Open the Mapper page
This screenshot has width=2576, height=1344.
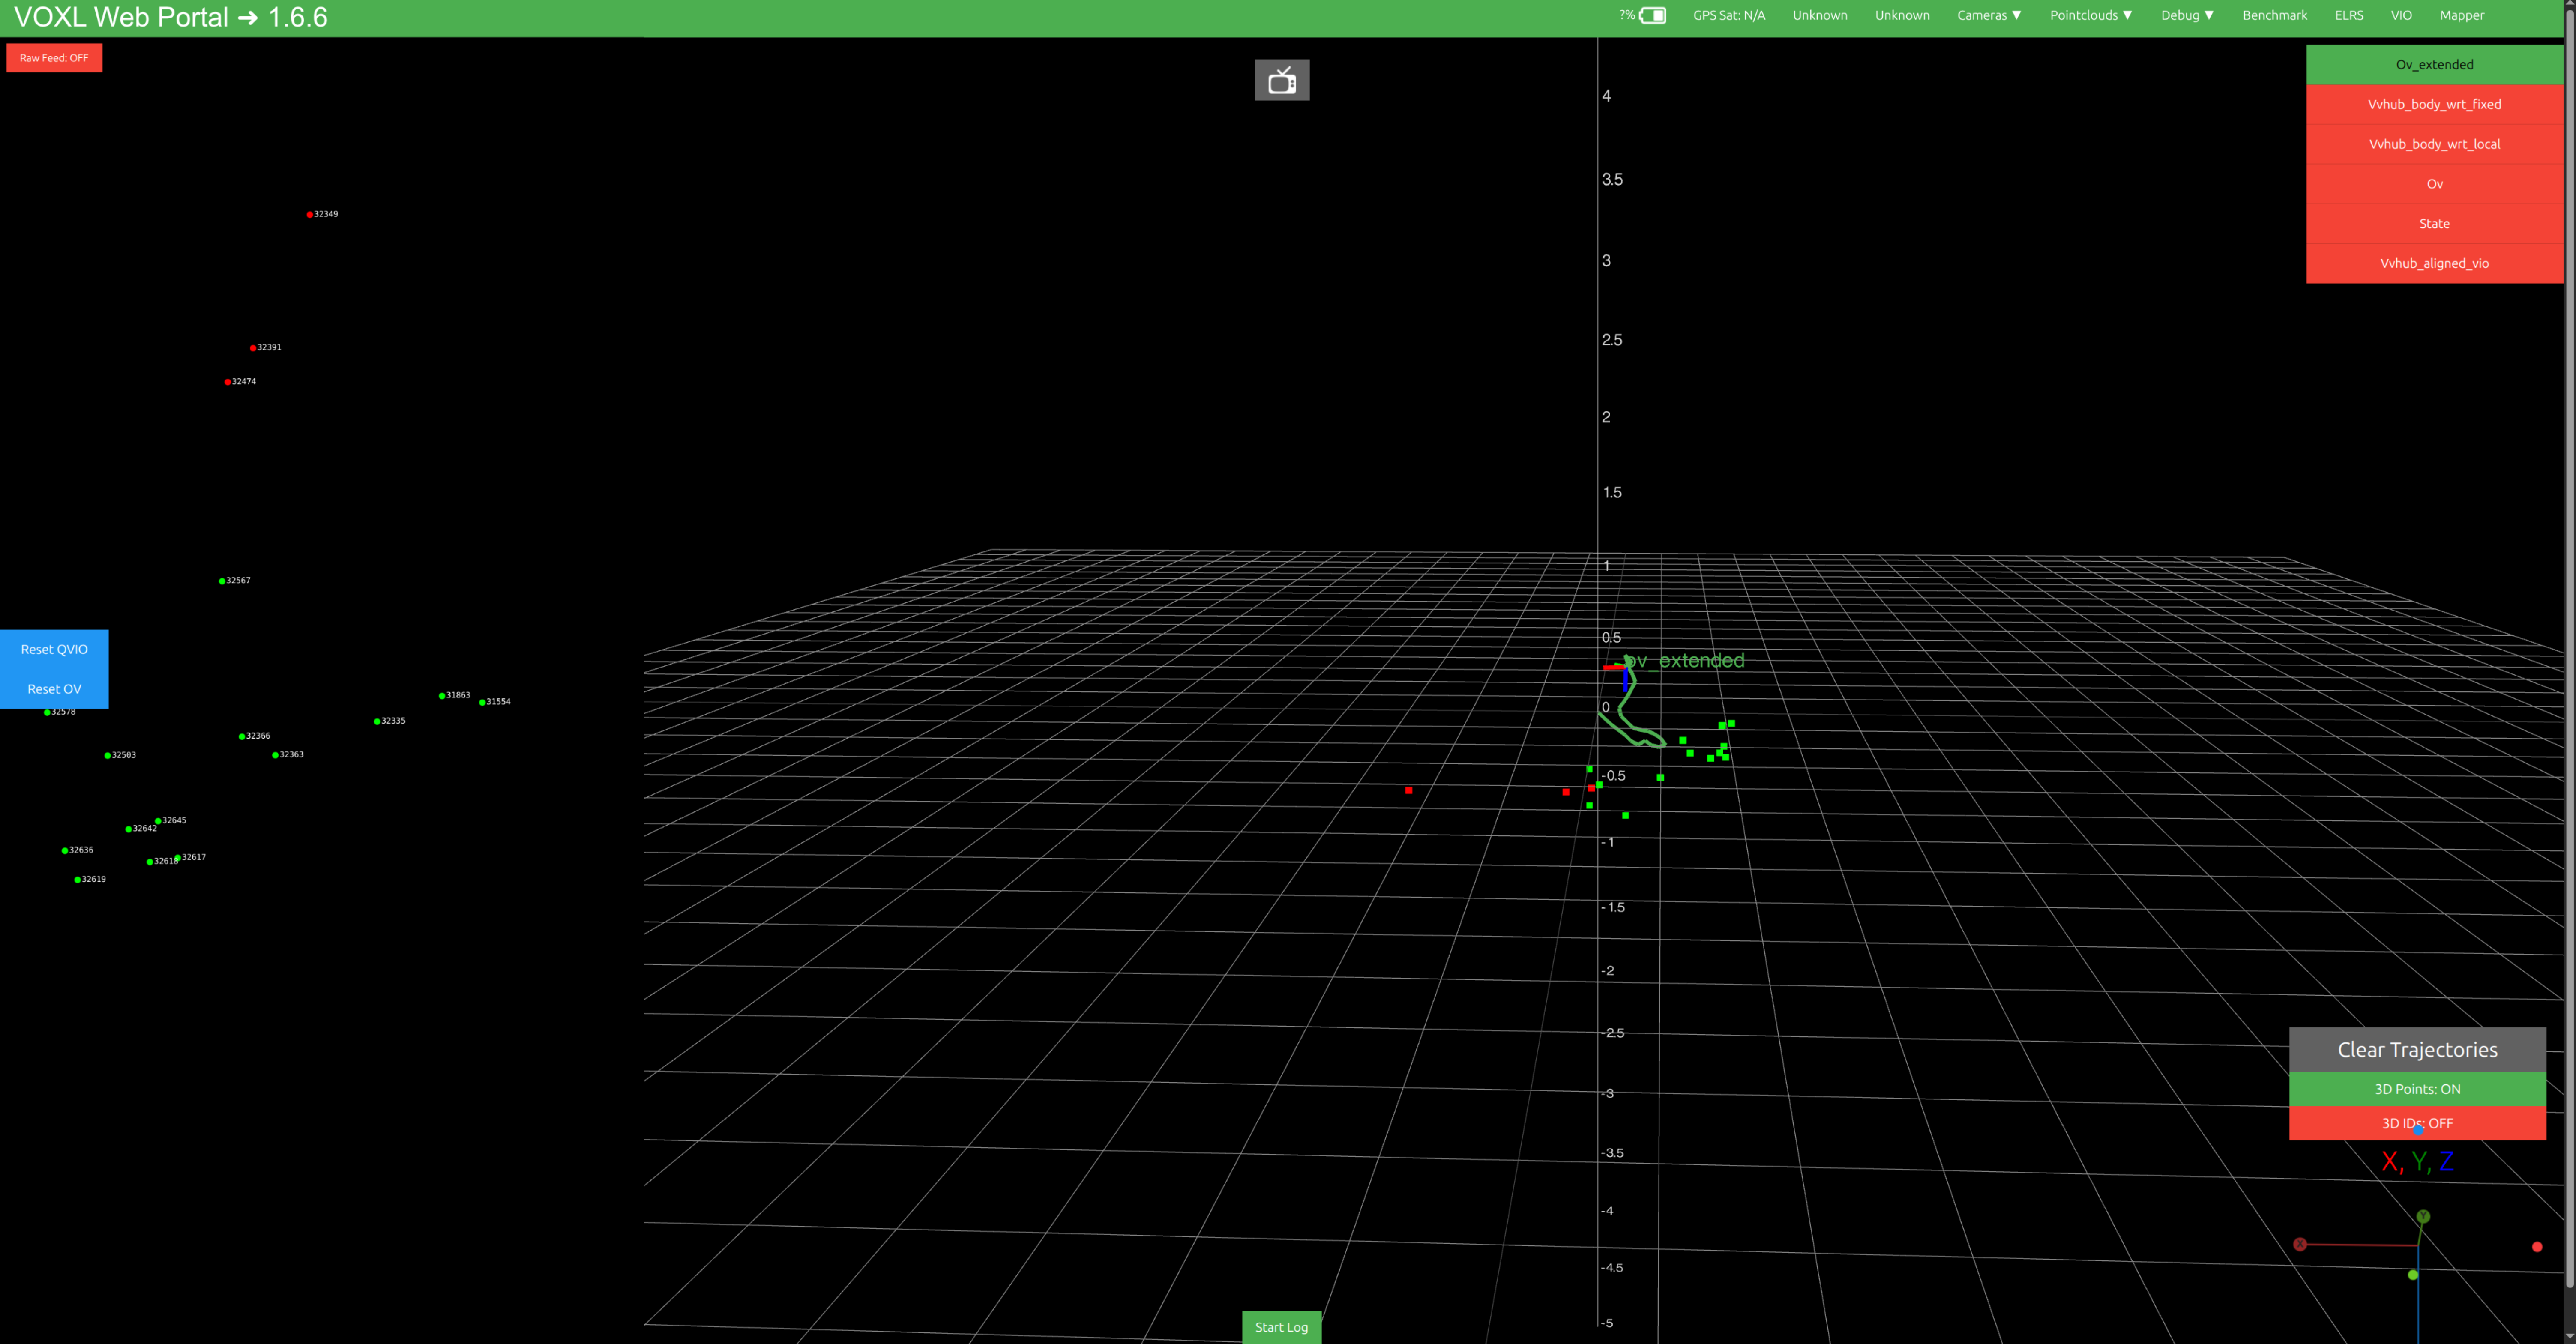(2461, 15)
